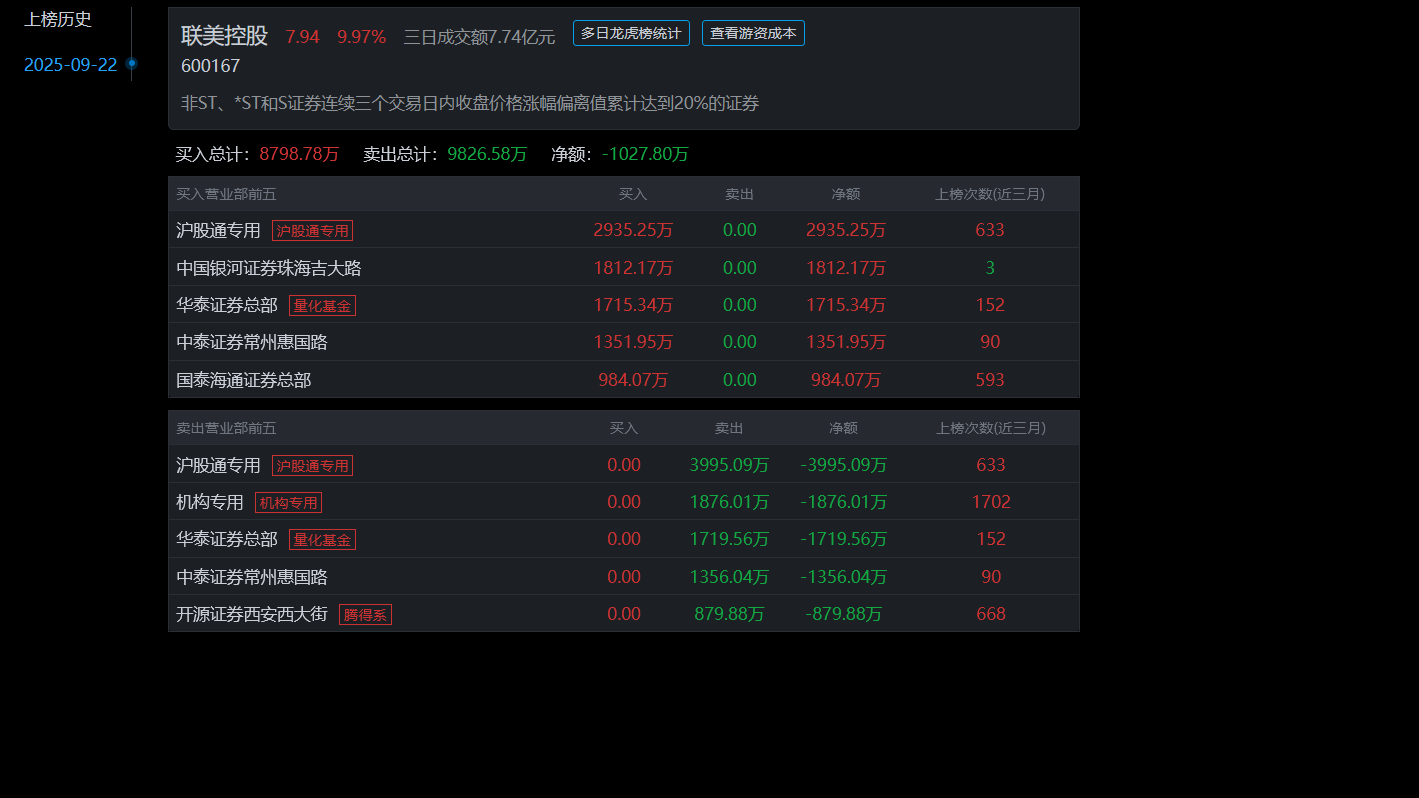The width and height of the screenshot is (1419, 798).
Task: Click the 买入营业部前五 header
Action: pyautogui.click(x=226, y=194)
